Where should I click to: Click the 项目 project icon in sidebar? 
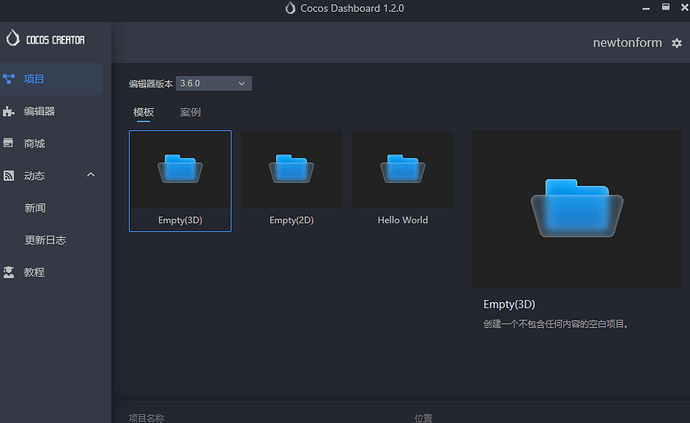9,79
